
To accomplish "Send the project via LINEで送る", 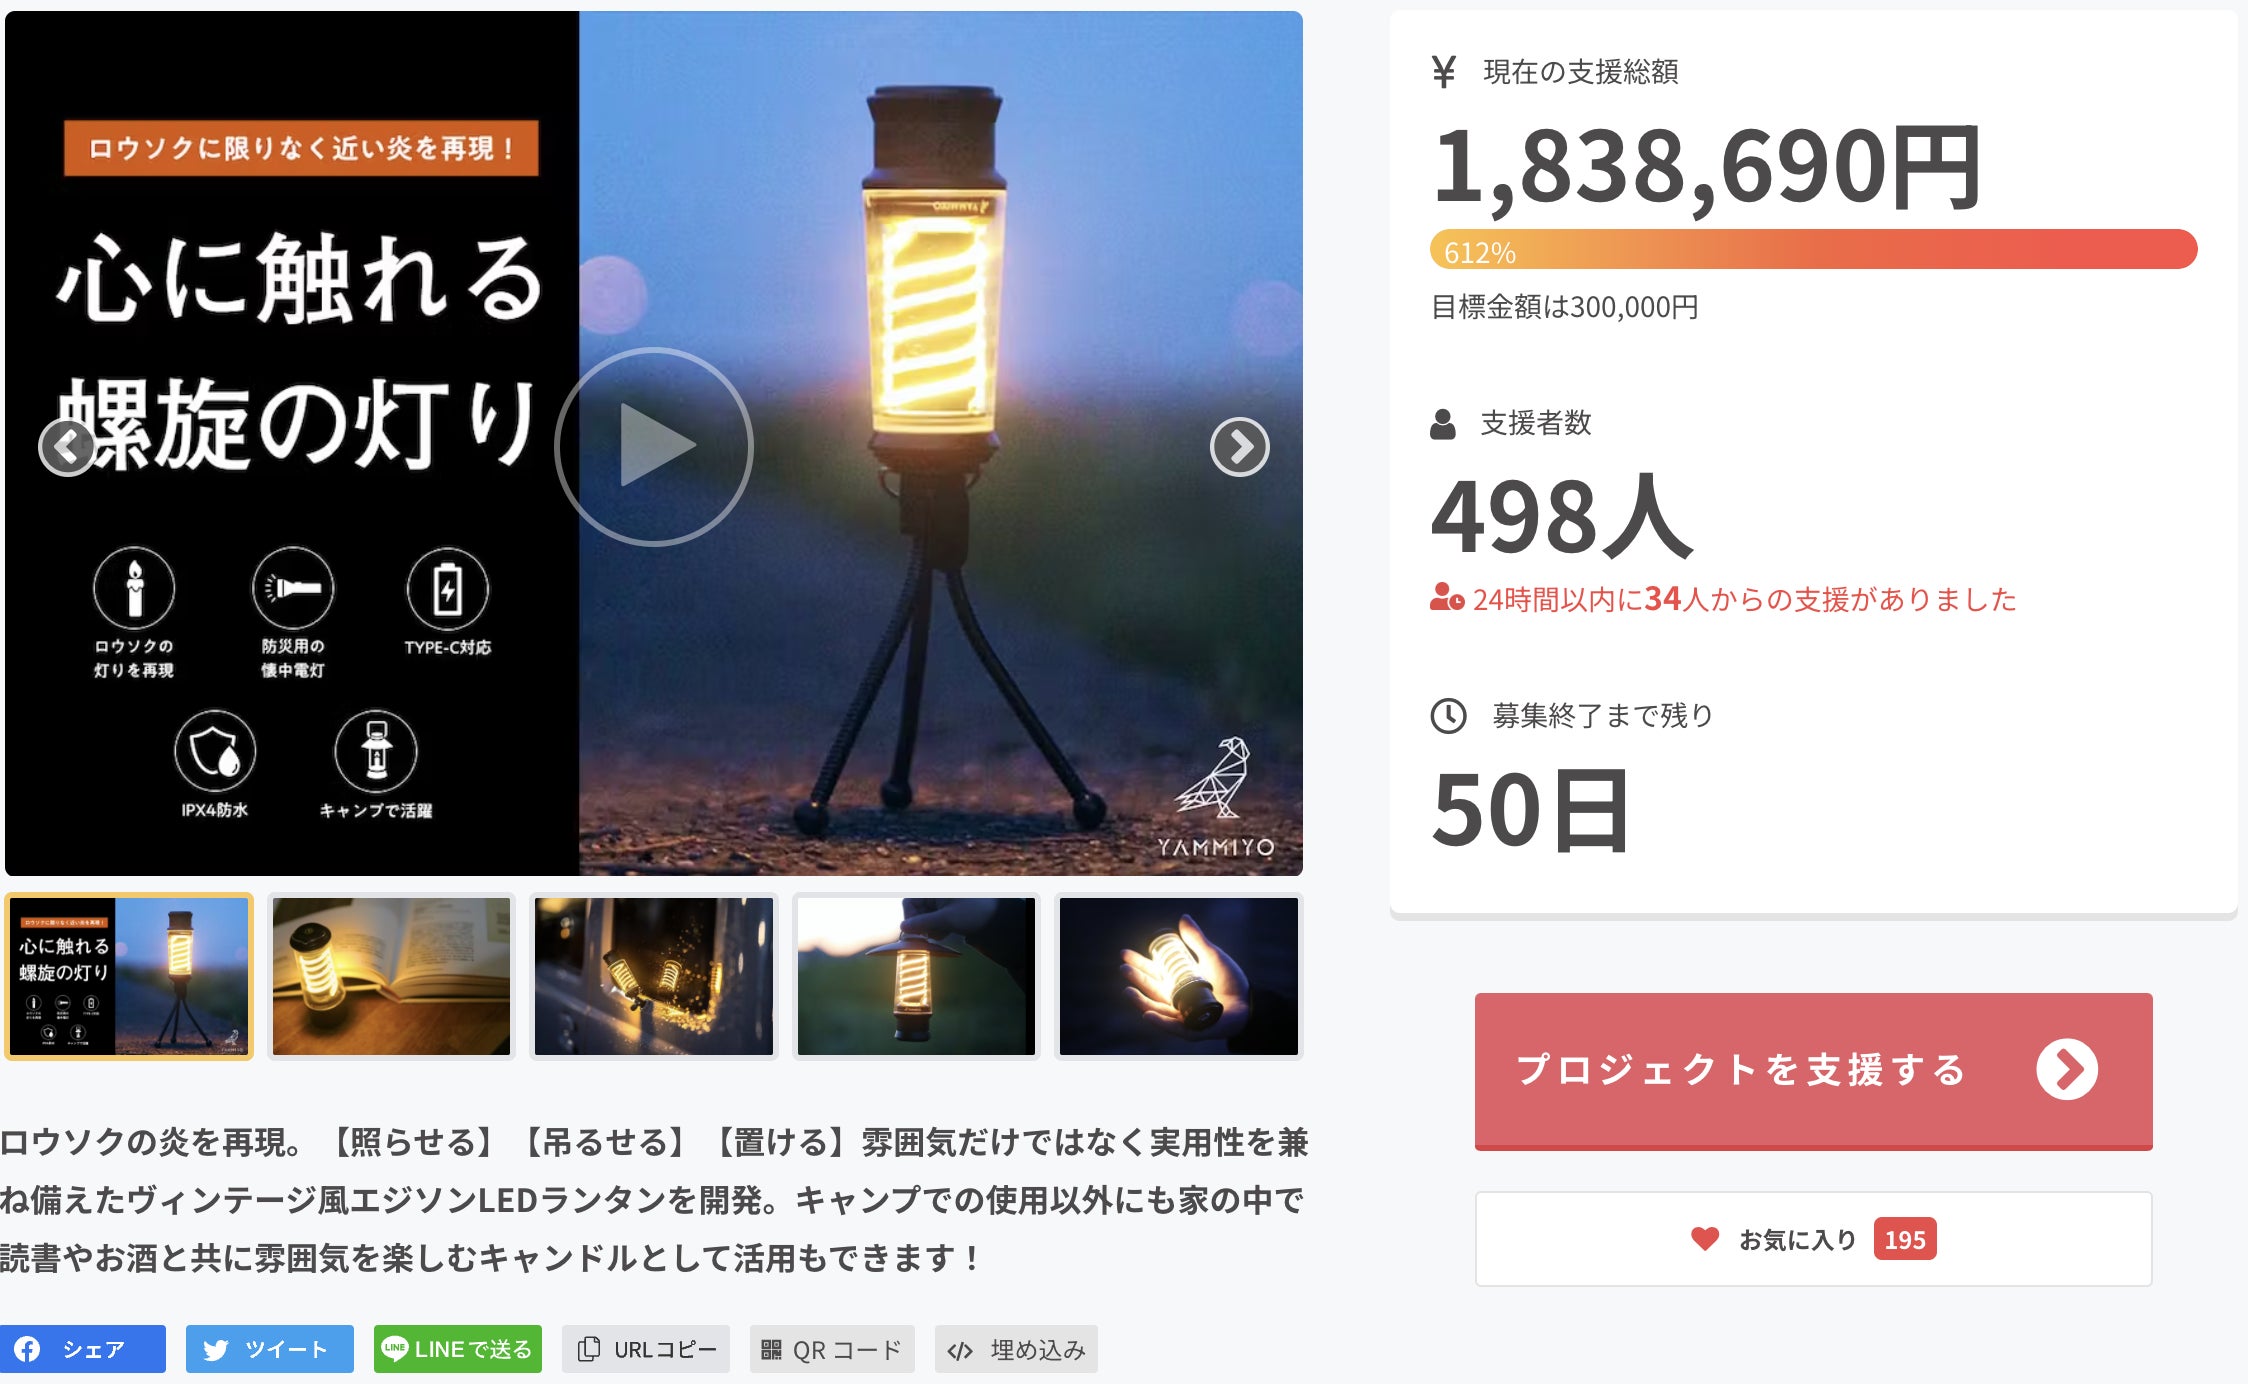I will 458,1349.
